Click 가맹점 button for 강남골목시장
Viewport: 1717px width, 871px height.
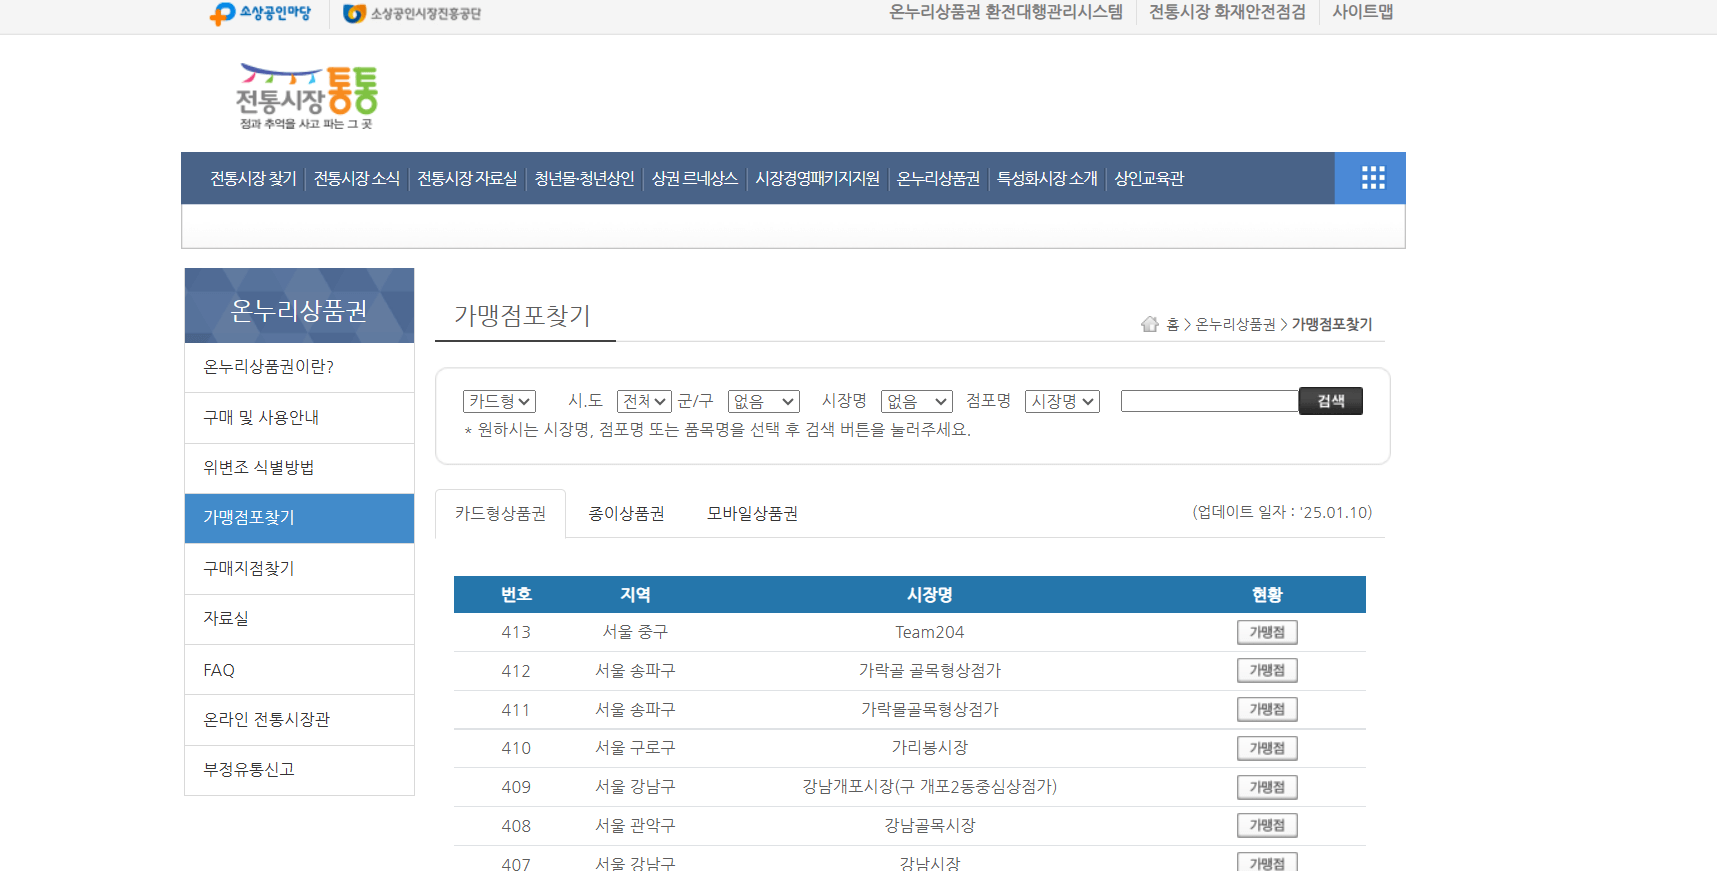pyautogui.click(x=1267, y=825)
